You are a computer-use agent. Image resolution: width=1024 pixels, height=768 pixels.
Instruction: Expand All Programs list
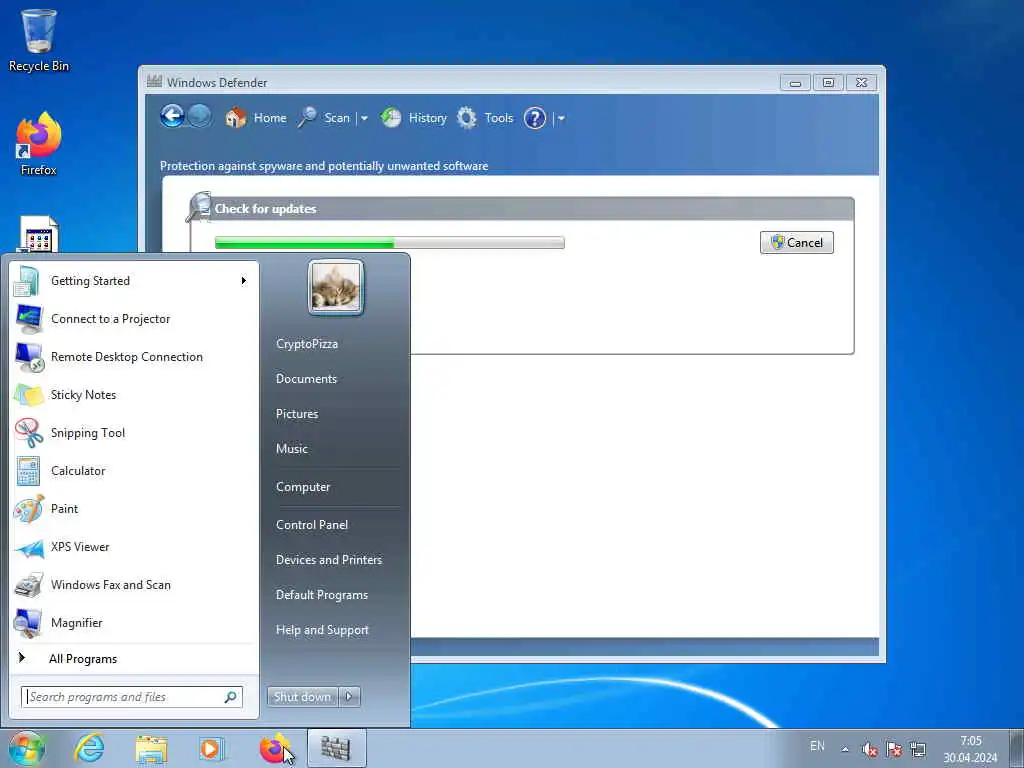tap(133, 659)
